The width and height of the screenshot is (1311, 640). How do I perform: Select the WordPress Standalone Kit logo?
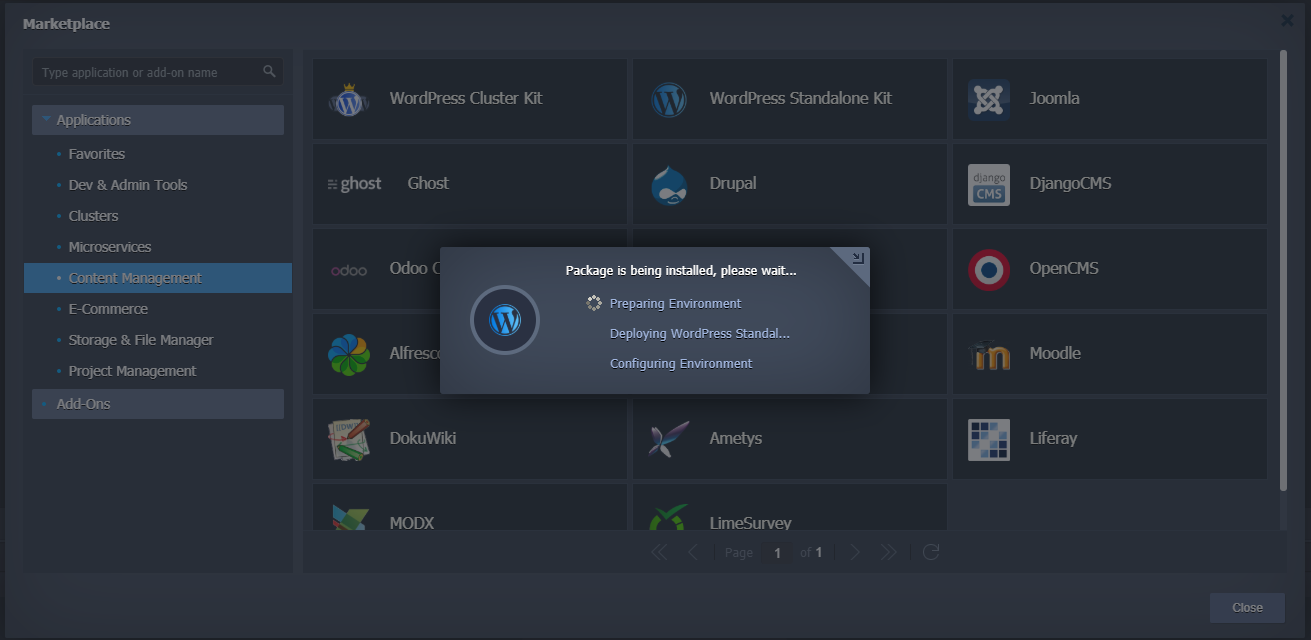669,99
